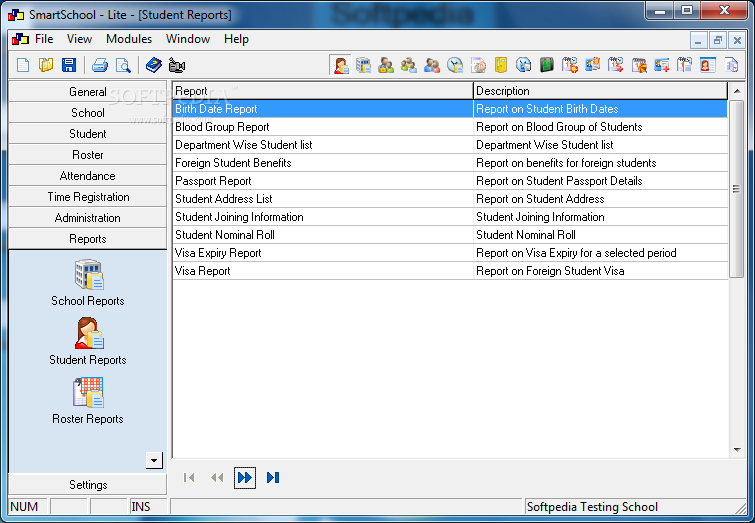Image resolution: width=755 pixels, height=523 pixels.
Task: Click the sidebar scroll-down arrow button
Action: pyautogui.click(x=154, y=460)
